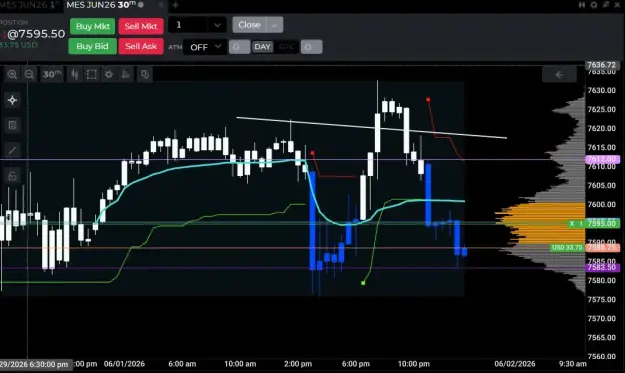The height and width of the screenshot is (373, 625).
Task: Click Buy Mkt button
Action: point(92,26)
